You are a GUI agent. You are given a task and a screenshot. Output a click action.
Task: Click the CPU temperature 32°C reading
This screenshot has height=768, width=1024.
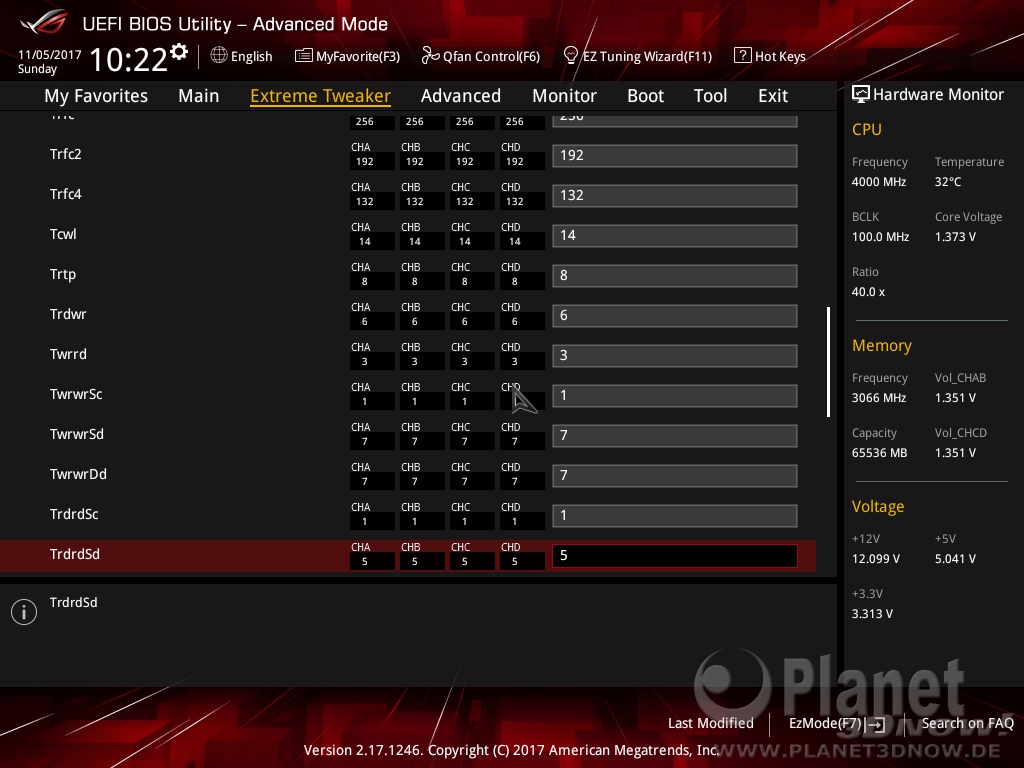(948, 182)
